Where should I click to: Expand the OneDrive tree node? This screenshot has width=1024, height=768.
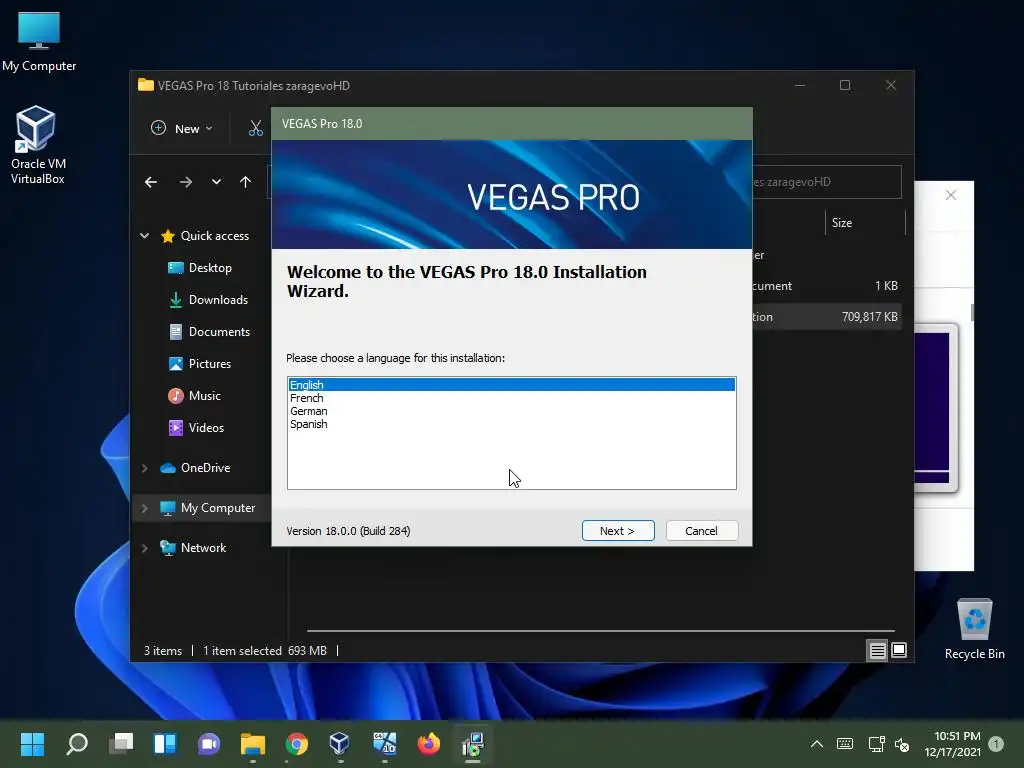[144, 468]
